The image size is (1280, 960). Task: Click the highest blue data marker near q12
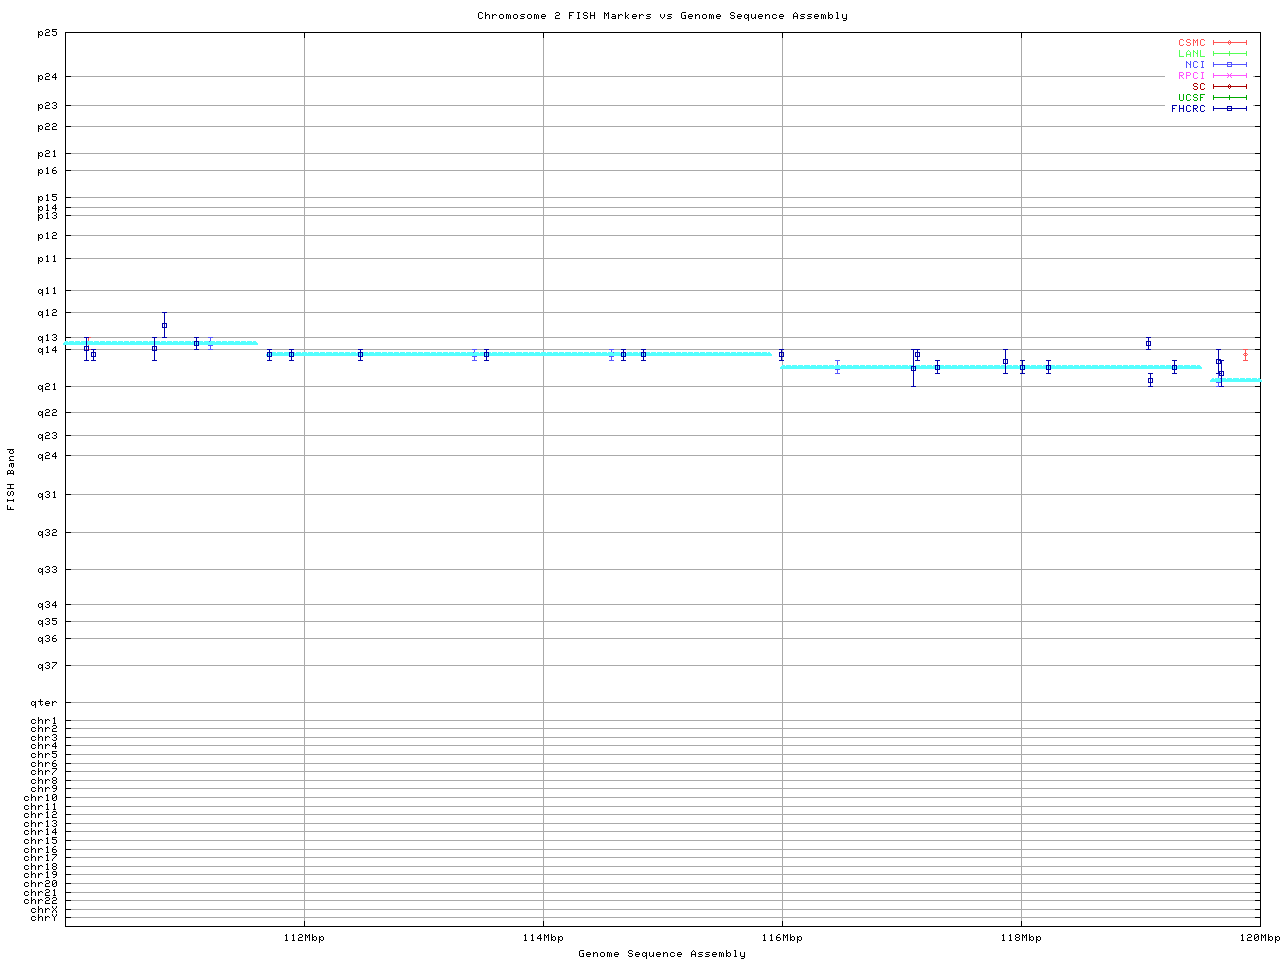tap(164, 325)
